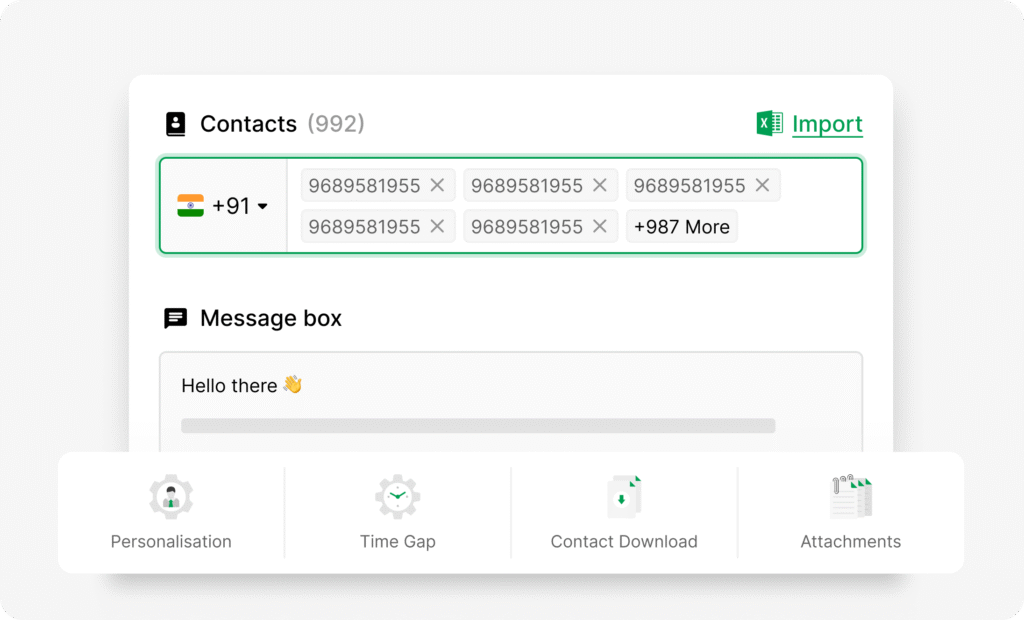
Task: Remove the middle 9689581955 chip in top row
Action: coord(599,185)
